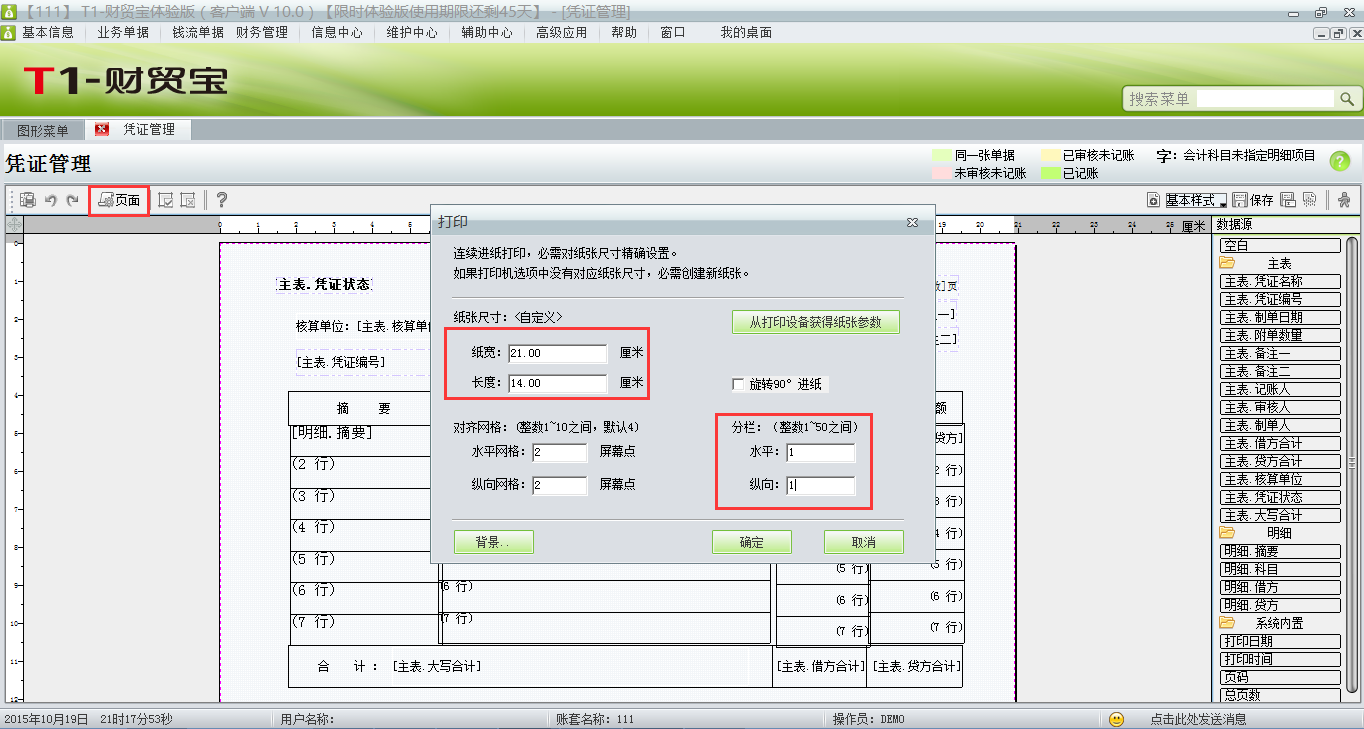The width and height of the screenshot is (1364, 729).
Task: Close the 凭证管理 tab via red icon
Action: click(102, 130)
